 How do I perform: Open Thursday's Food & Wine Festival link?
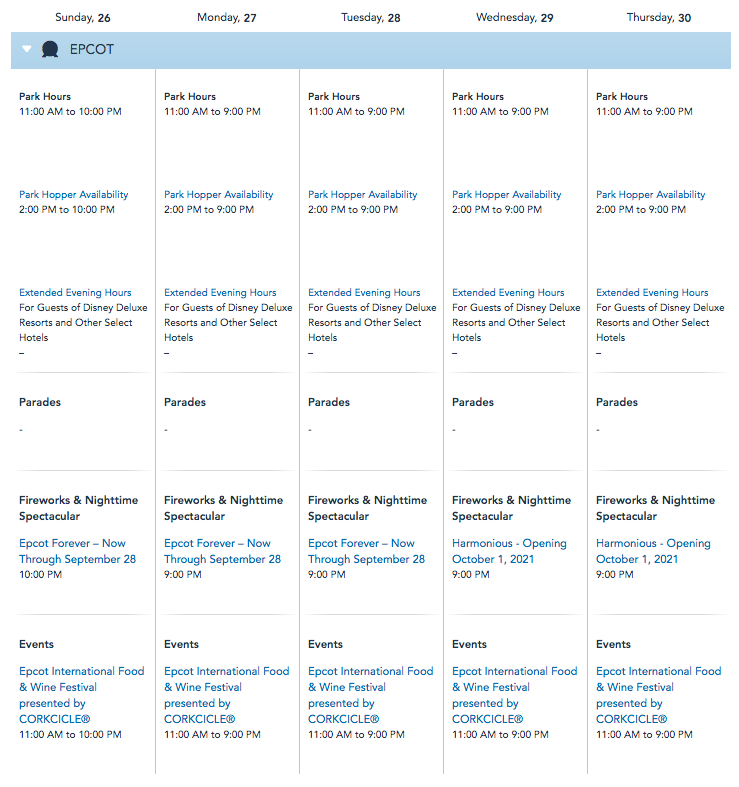point(658,695)
